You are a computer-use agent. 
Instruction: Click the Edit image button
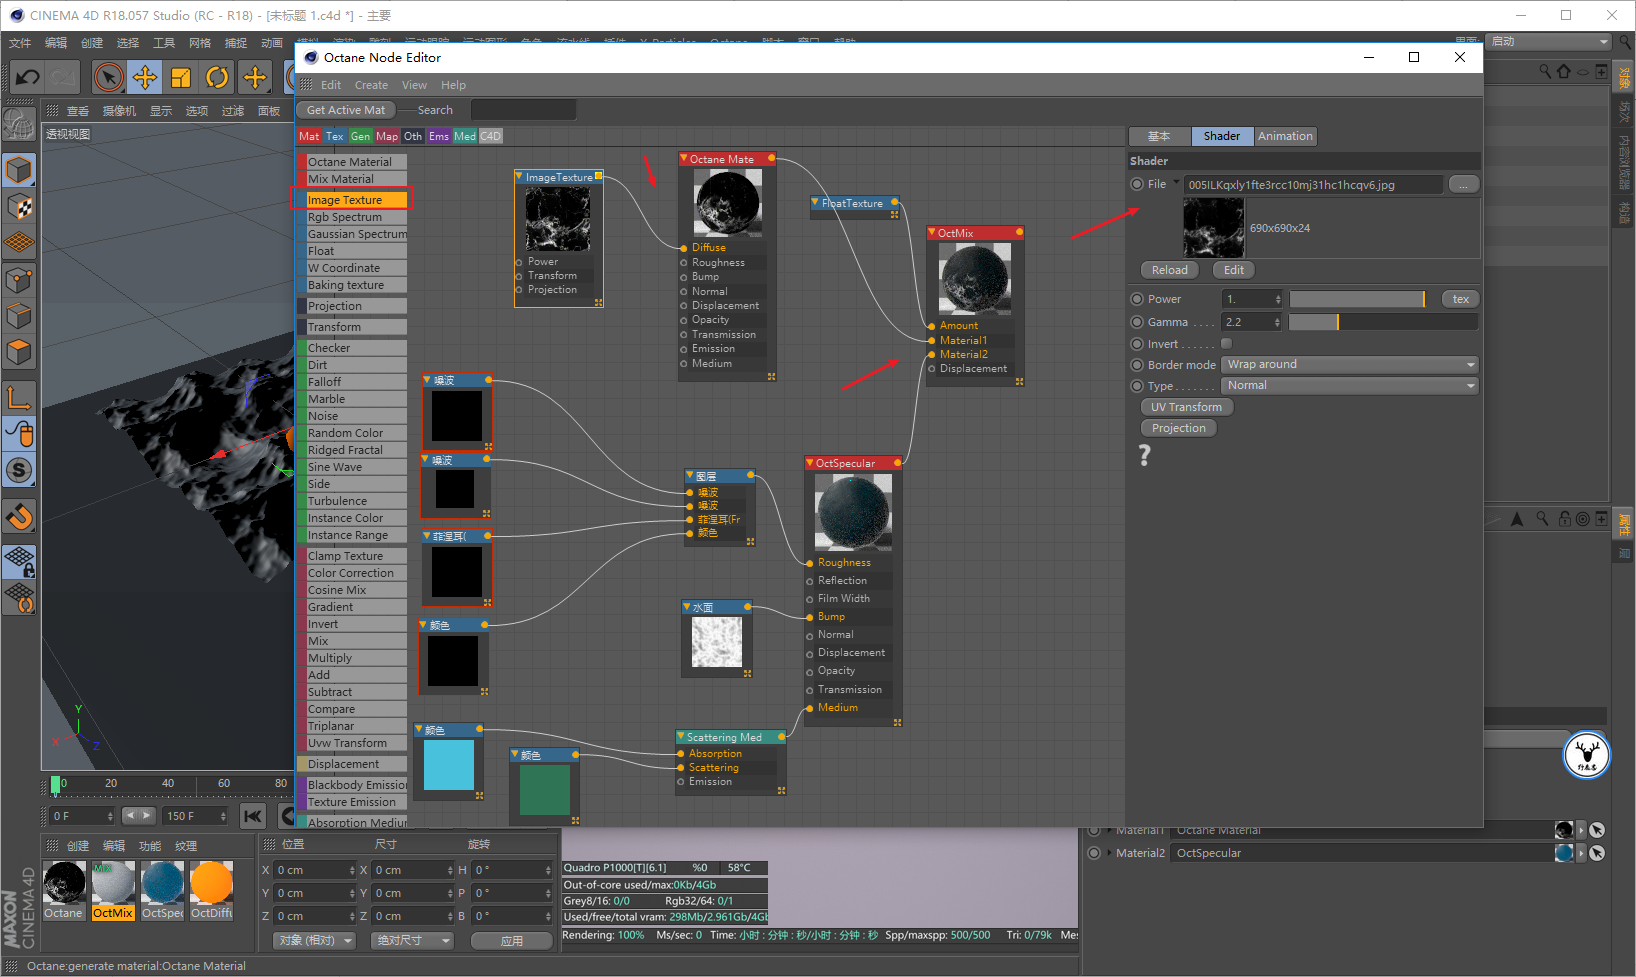1234,270
